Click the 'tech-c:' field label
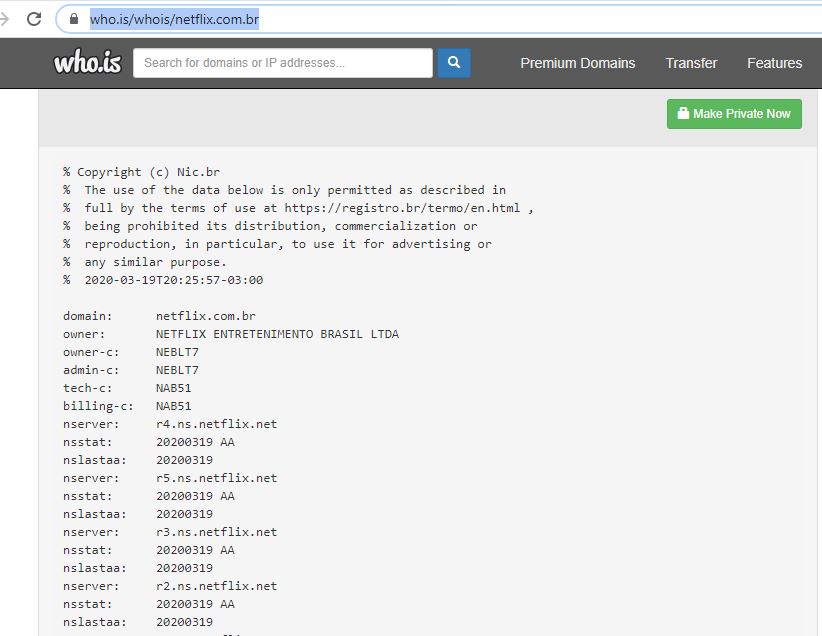The image size is (822, 636). pyautogui.click(x=88, y=388)
